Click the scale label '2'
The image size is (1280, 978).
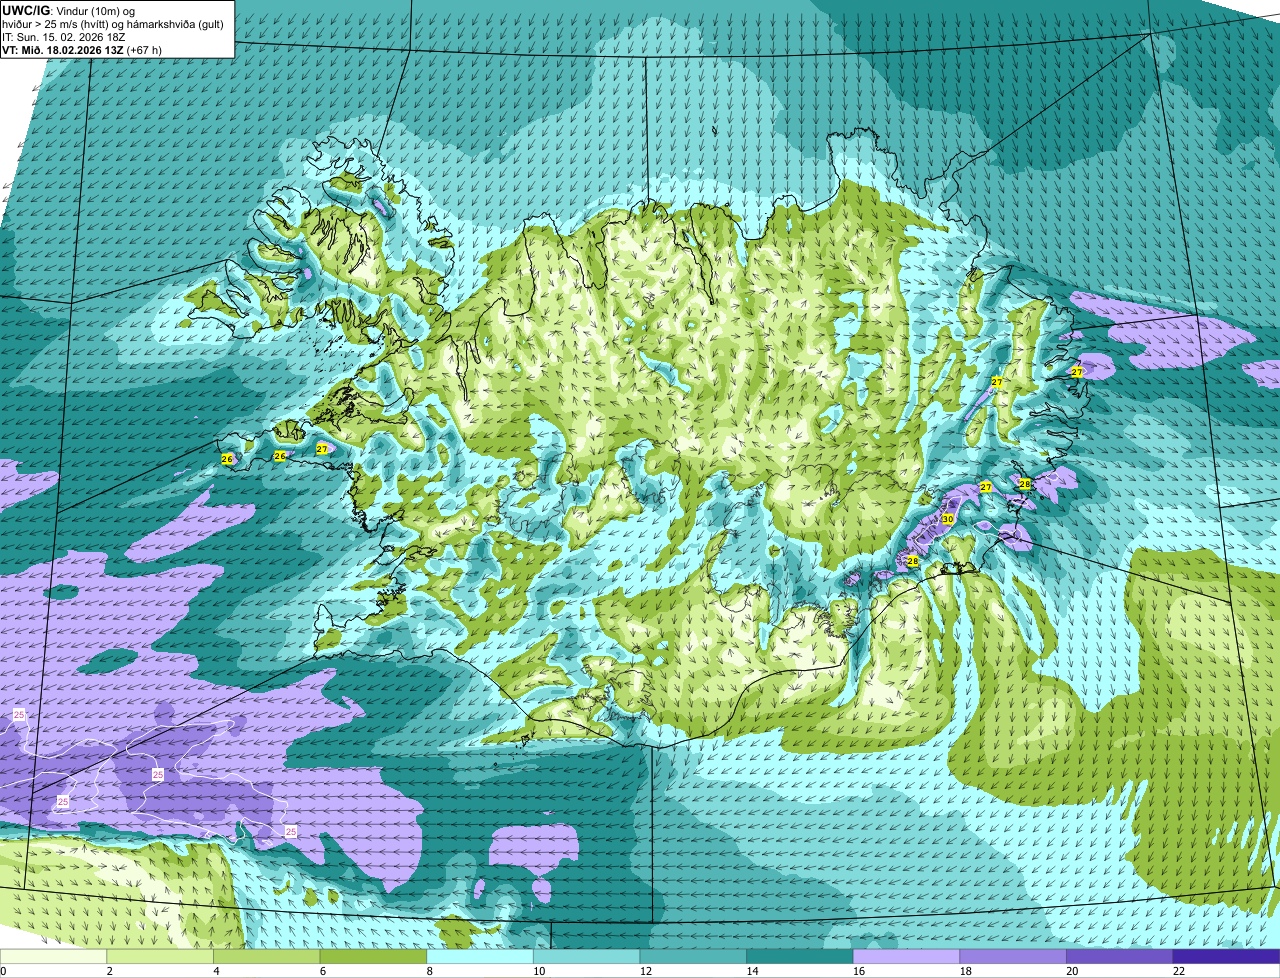coord(109,971)
